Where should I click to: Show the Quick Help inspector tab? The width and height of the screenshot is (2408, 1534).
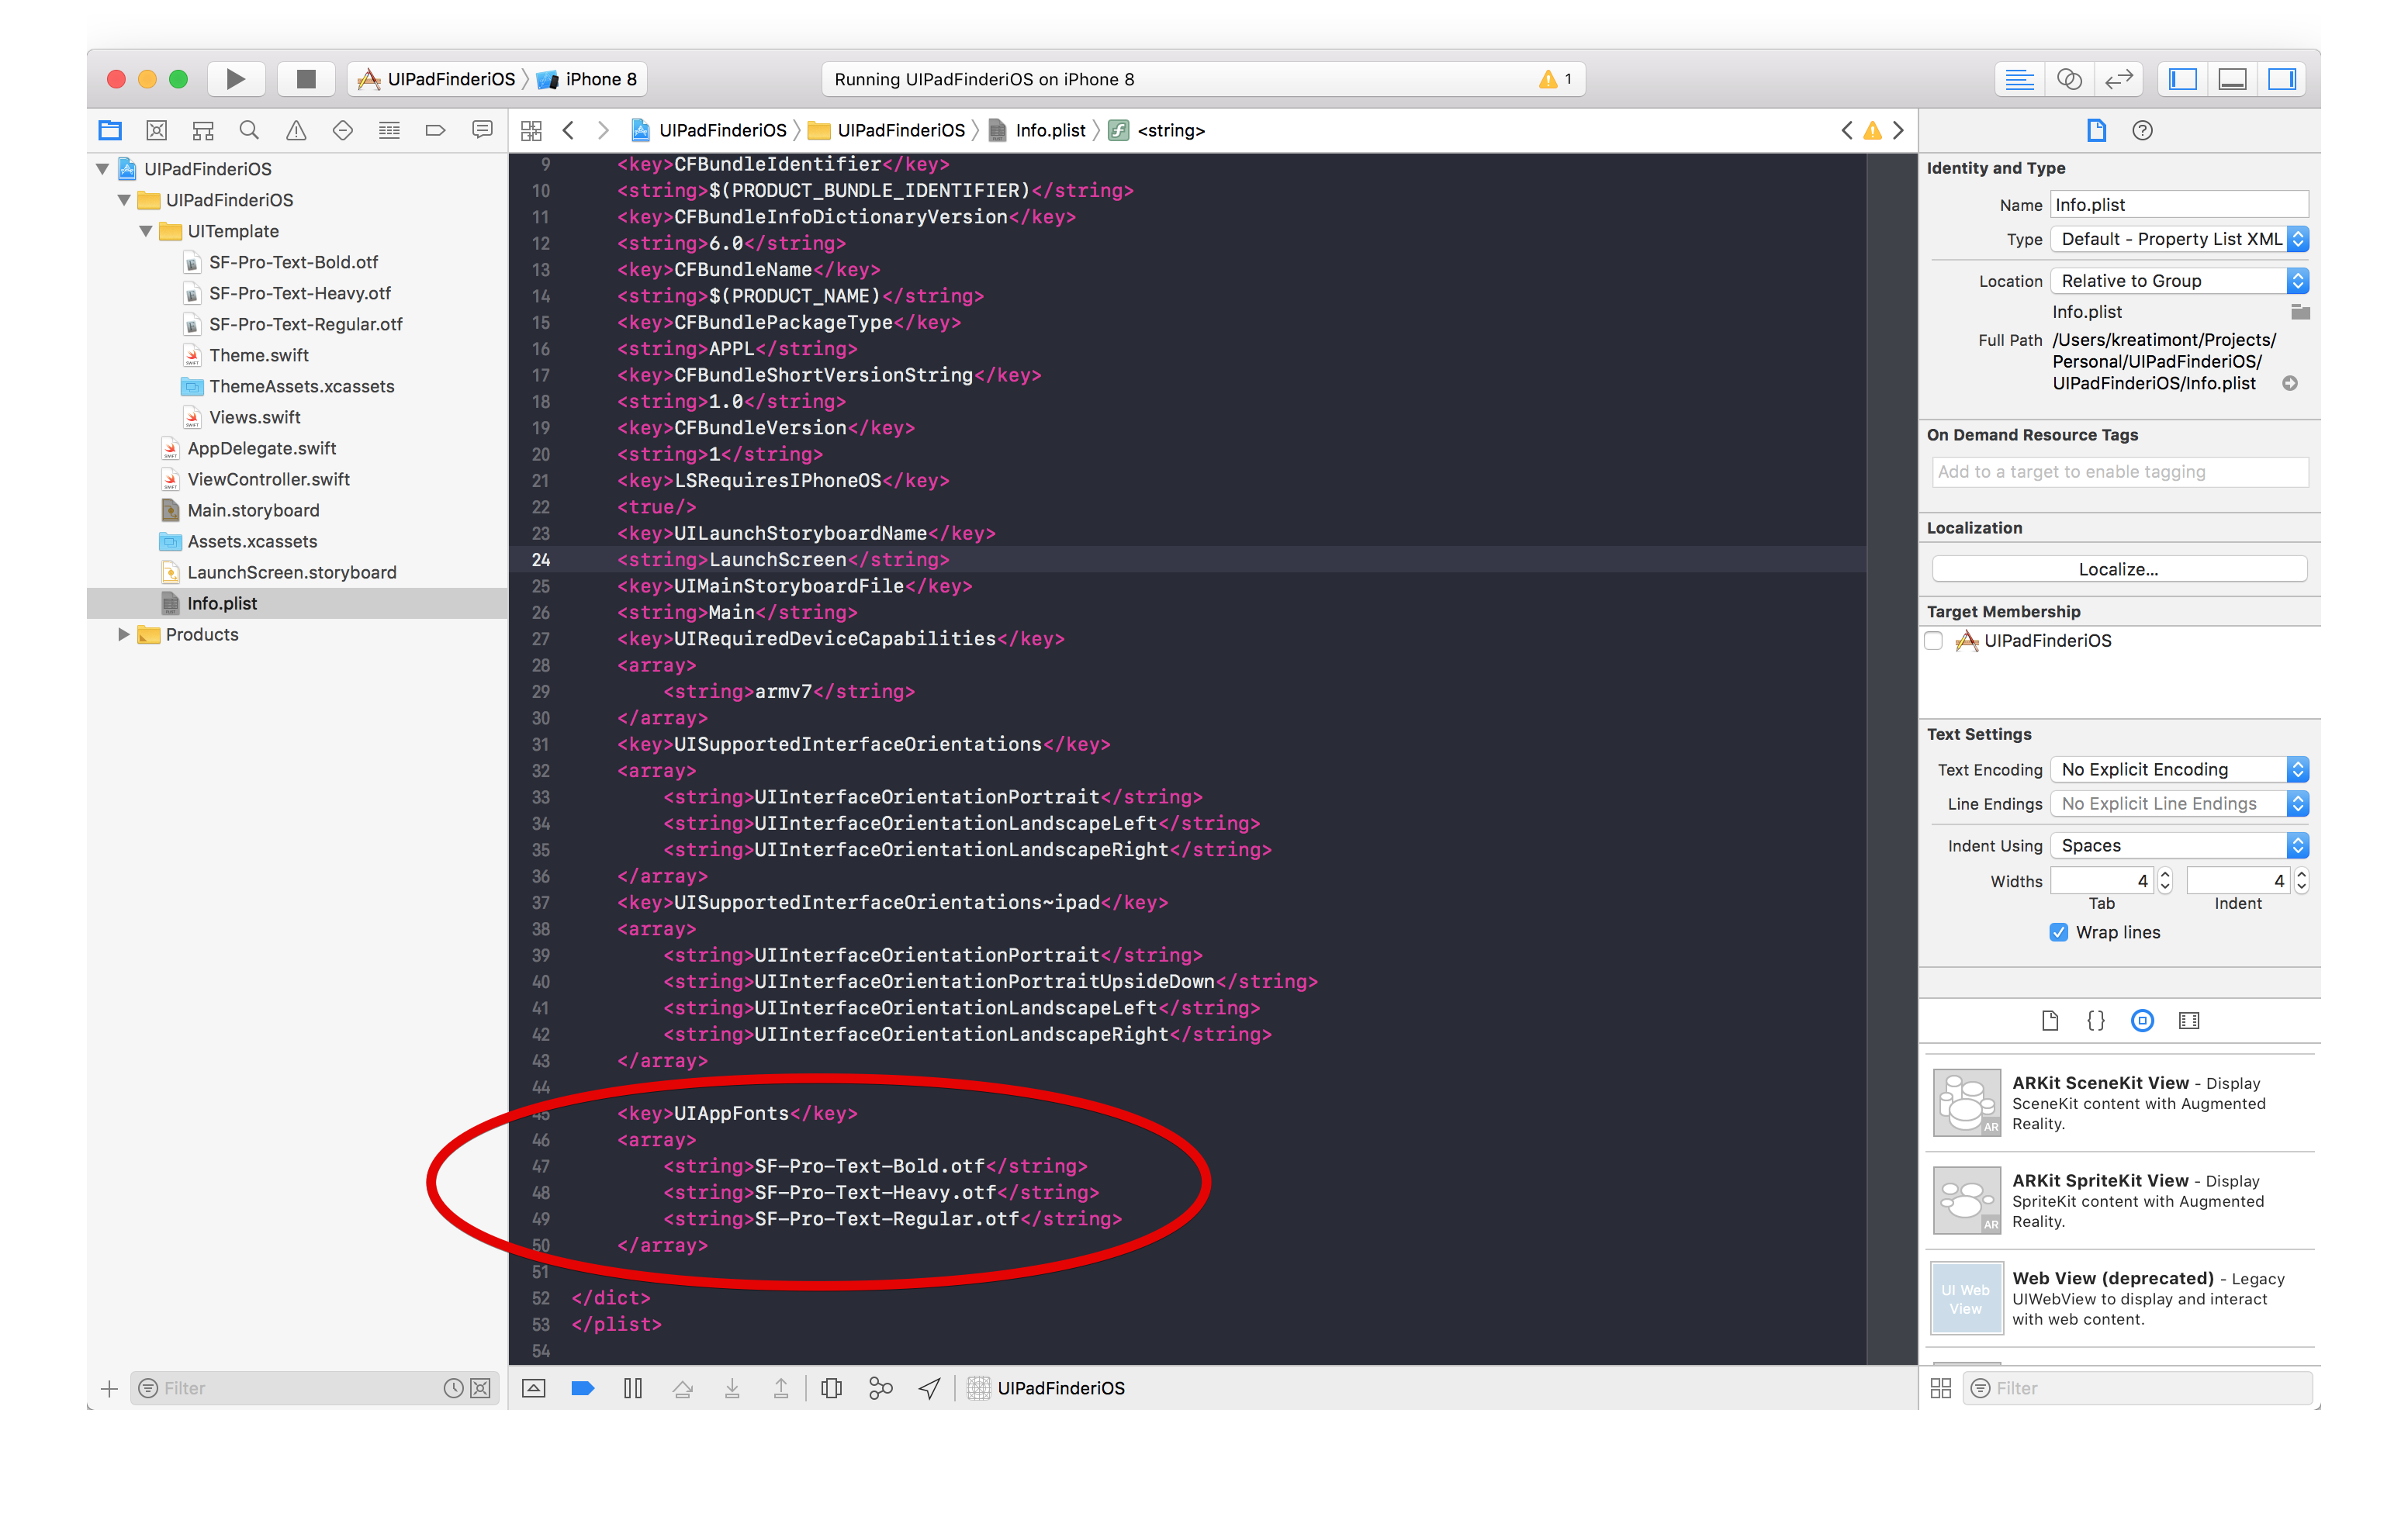[2142, 130]
